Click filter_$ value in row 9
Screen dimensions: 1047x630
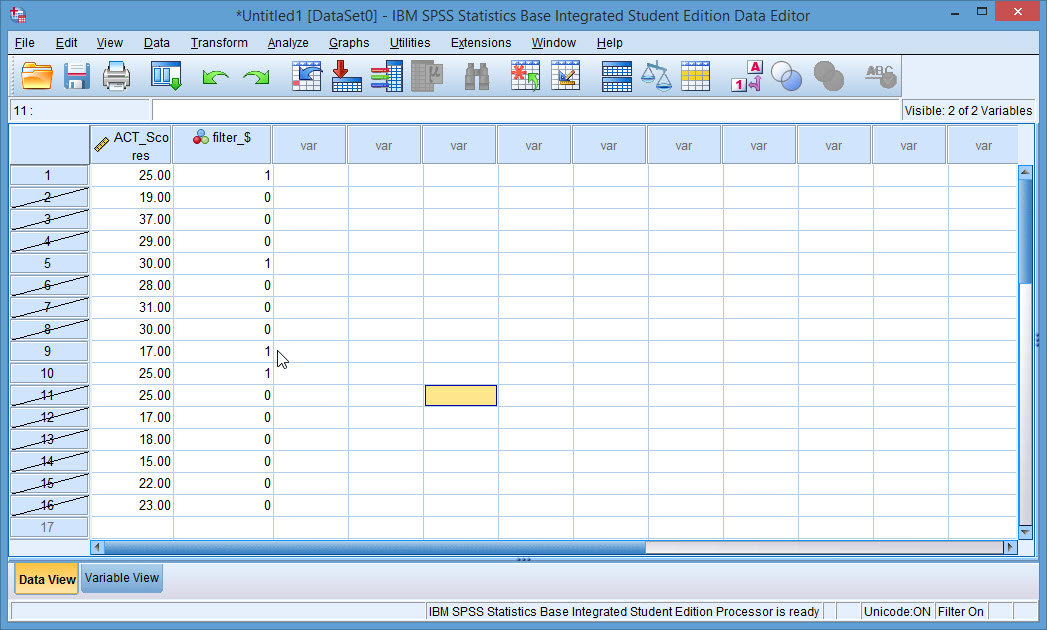[x=223, y=351]
